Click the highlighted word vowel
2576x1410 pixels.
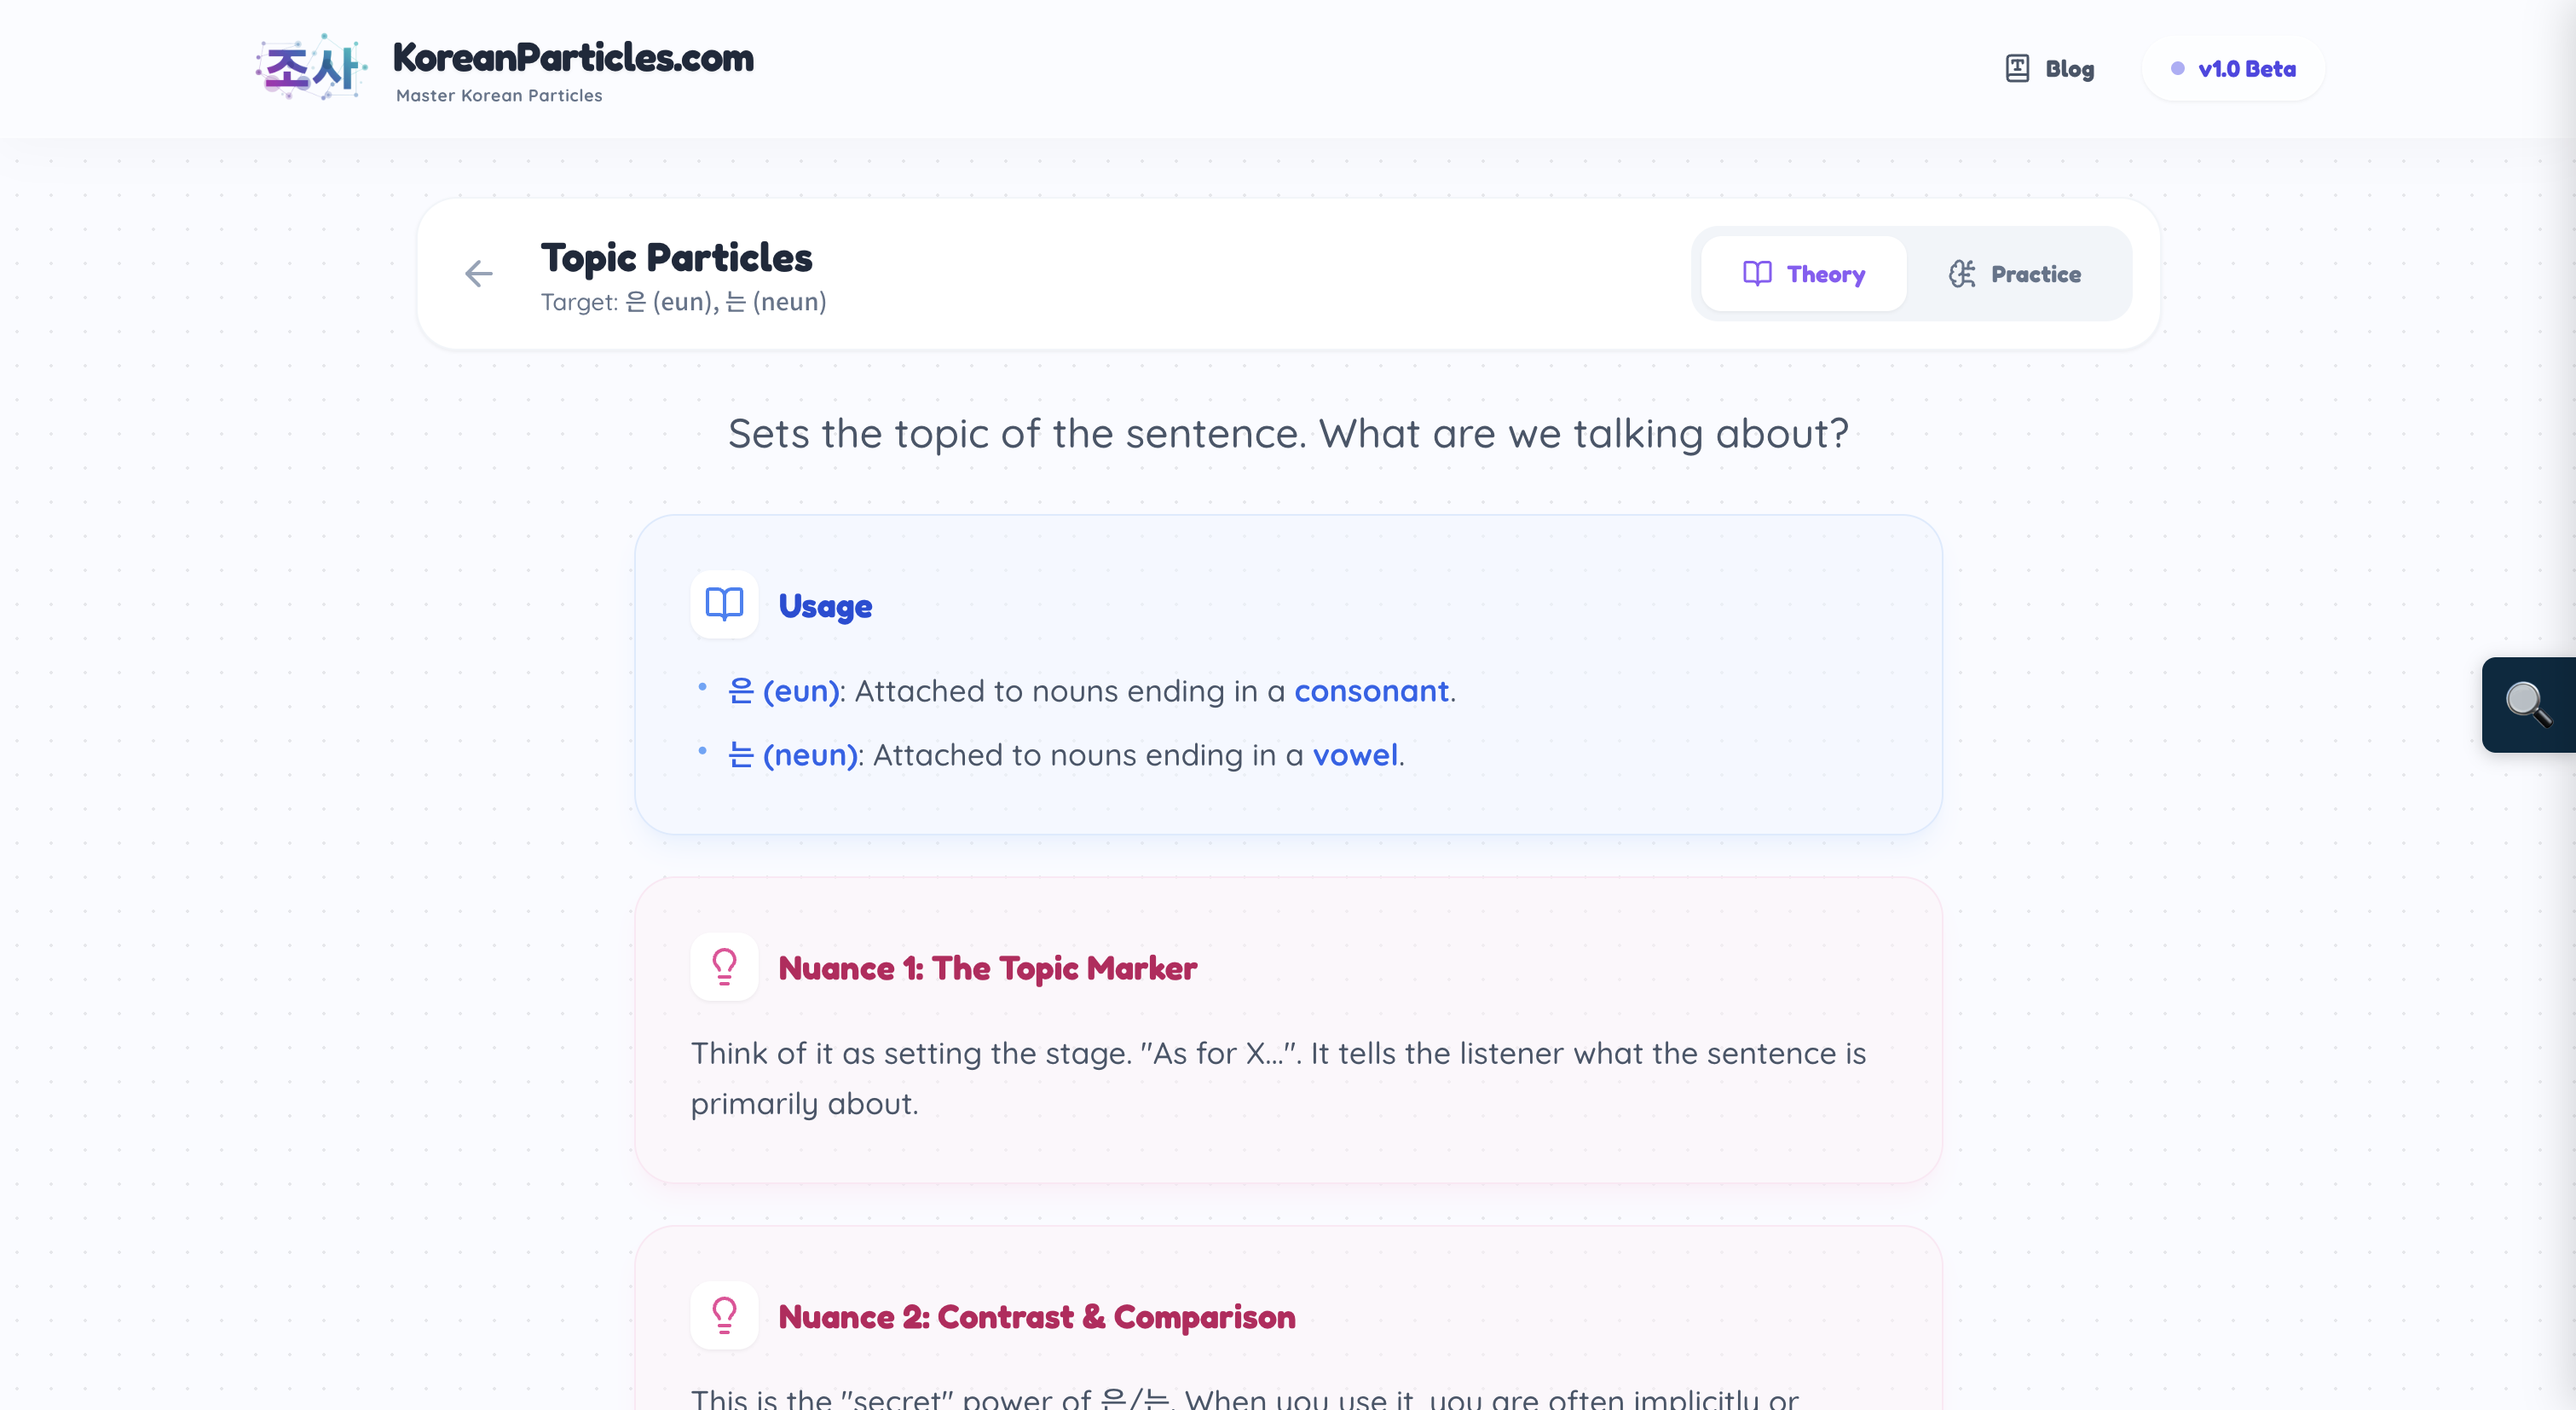1355,754
